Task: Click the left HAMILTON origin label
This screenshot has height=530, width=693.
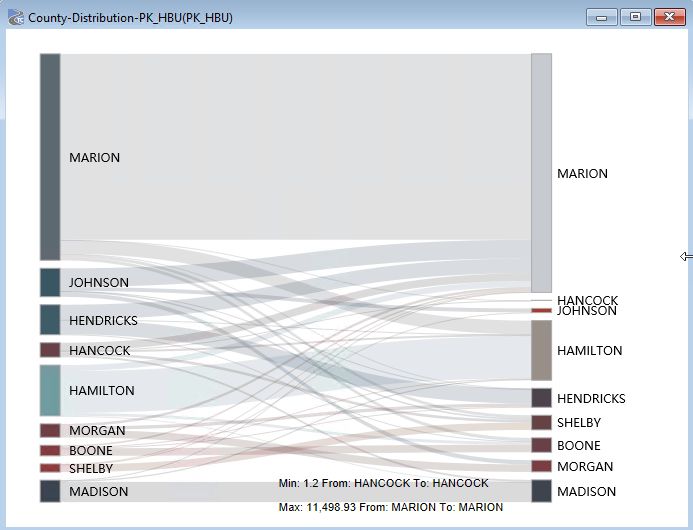Action: point(102,390)
